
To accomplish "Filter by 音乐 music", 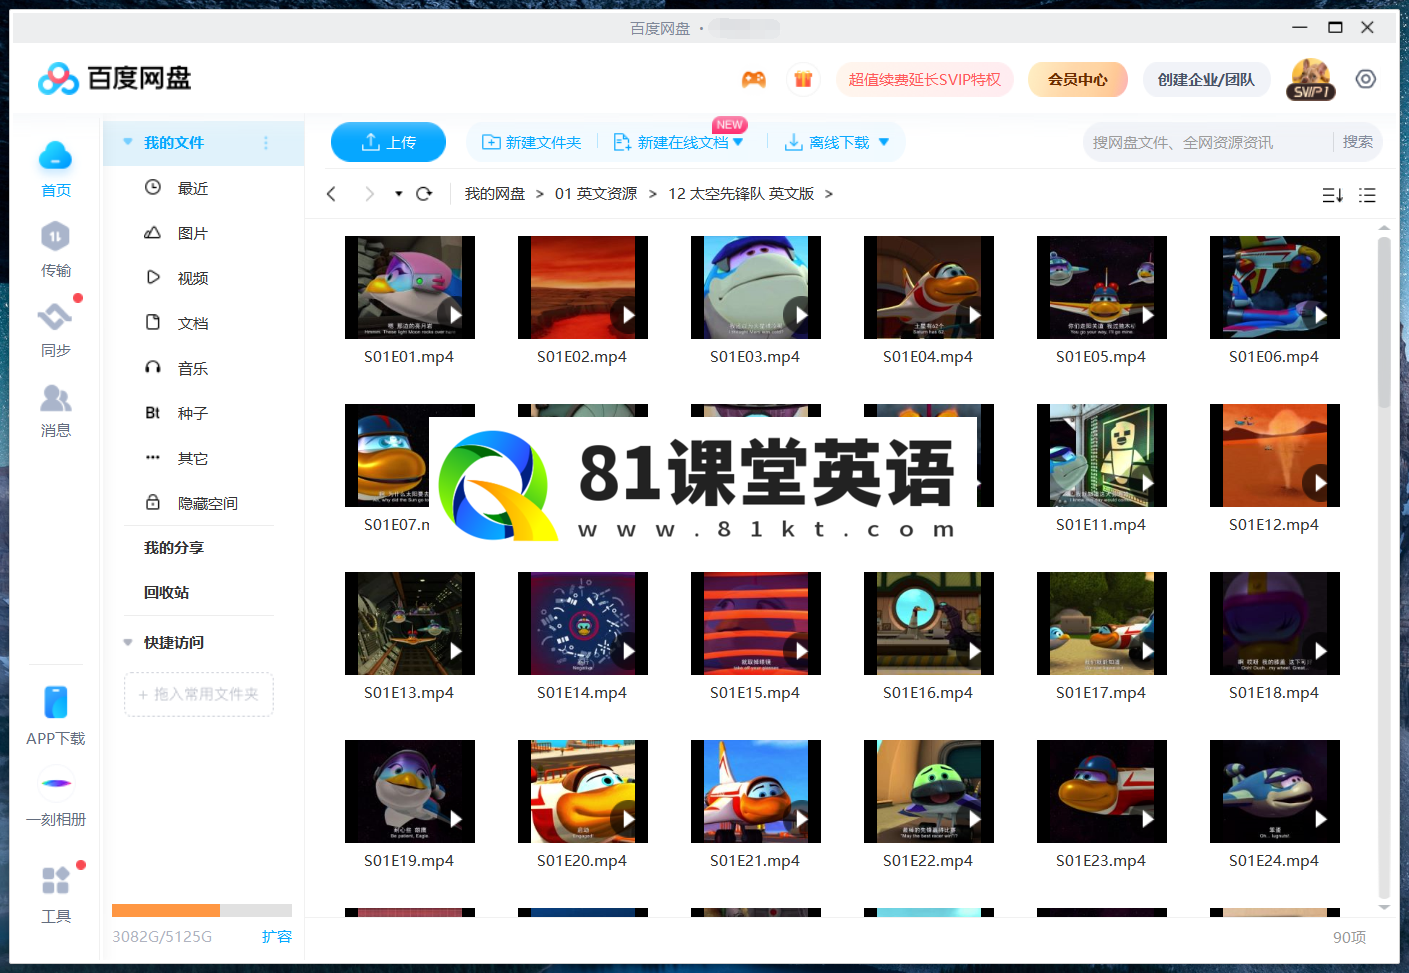I will (192, 368).
